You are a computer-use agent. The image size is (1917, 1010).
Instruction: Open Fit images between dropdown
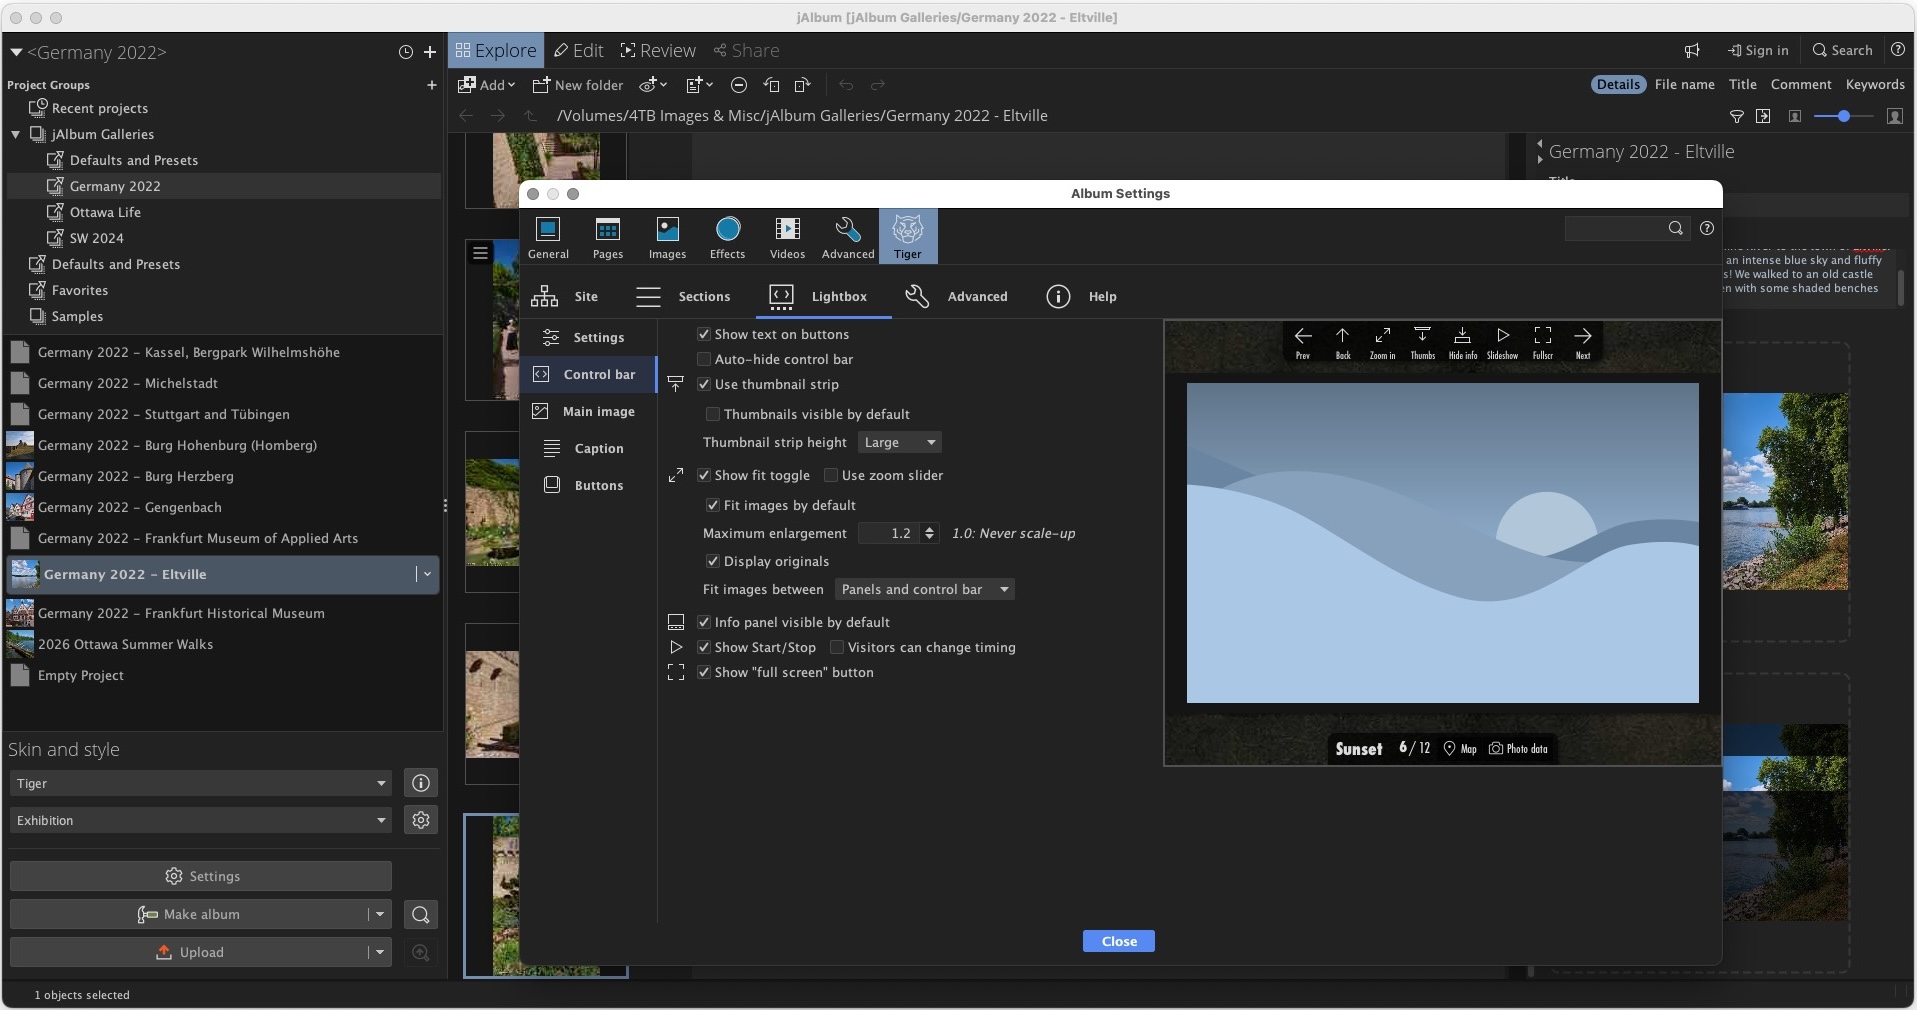[x=925, y=589]
